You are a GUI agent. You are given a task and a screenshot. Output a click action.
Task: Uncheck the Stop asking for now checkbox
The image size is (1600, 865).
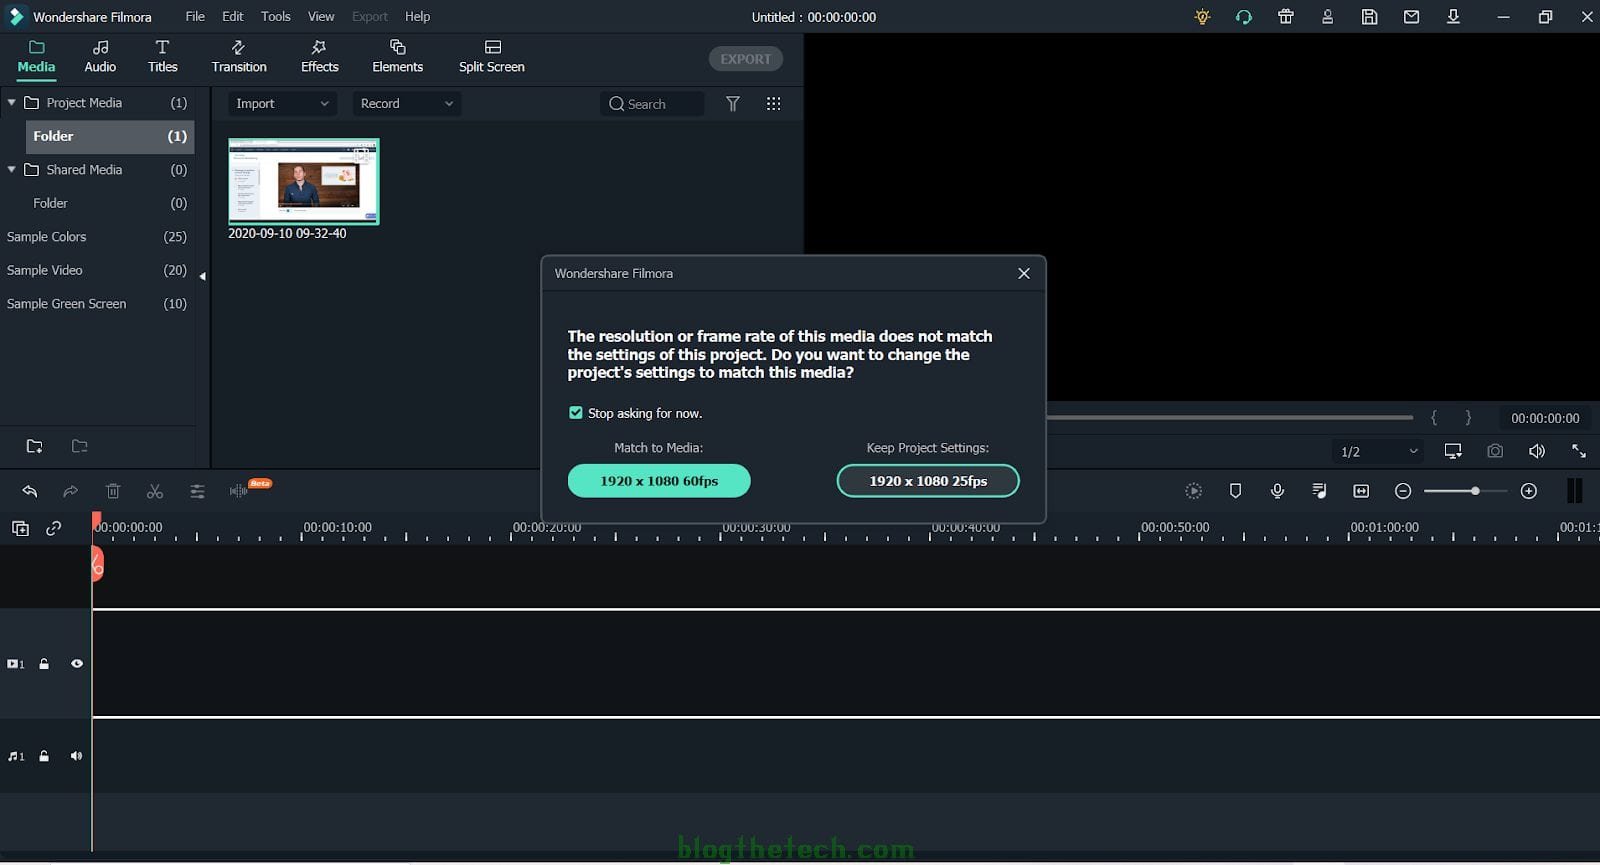click(x=576, y=413)
